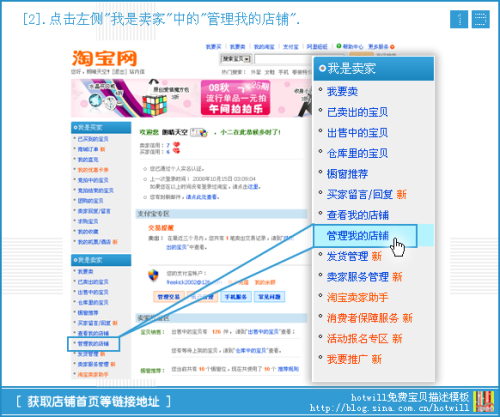Open 仓库里的宝贝 in the enlarged seller panel

coord(358,154)
